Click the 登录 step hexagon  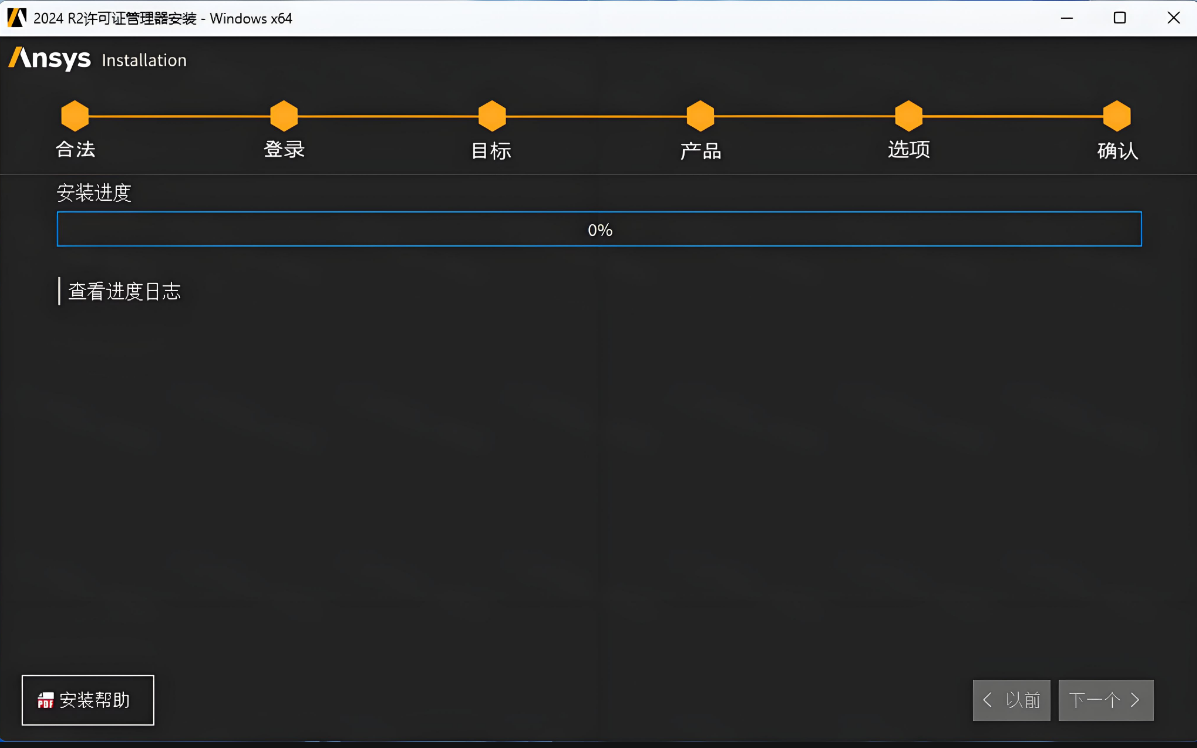[284, 116]
